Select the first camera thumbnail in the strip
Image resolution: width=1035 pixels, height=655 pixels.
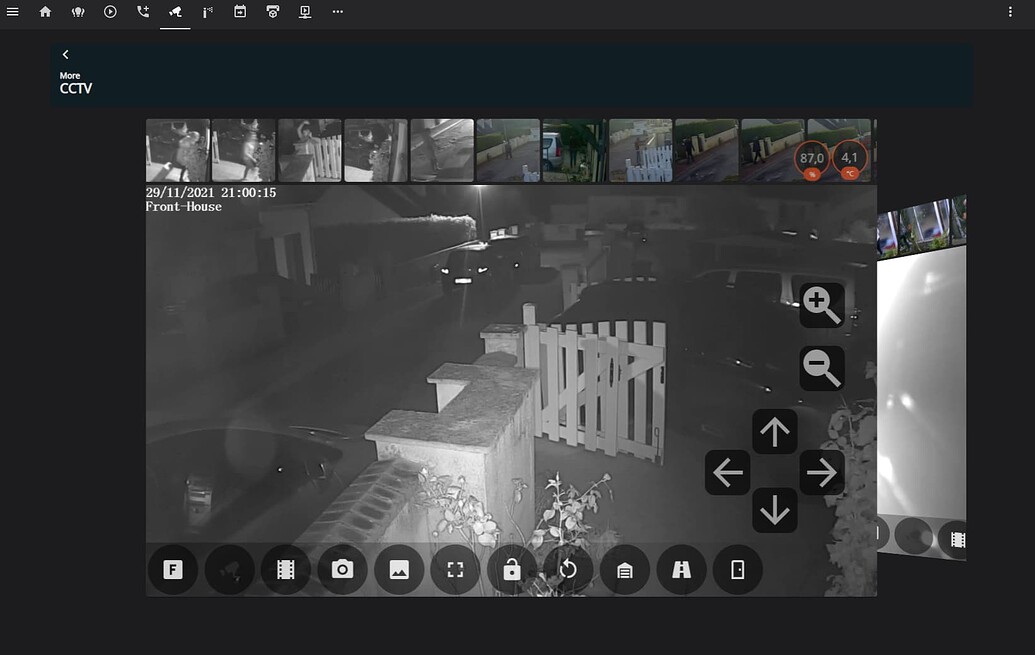(177, 150)
